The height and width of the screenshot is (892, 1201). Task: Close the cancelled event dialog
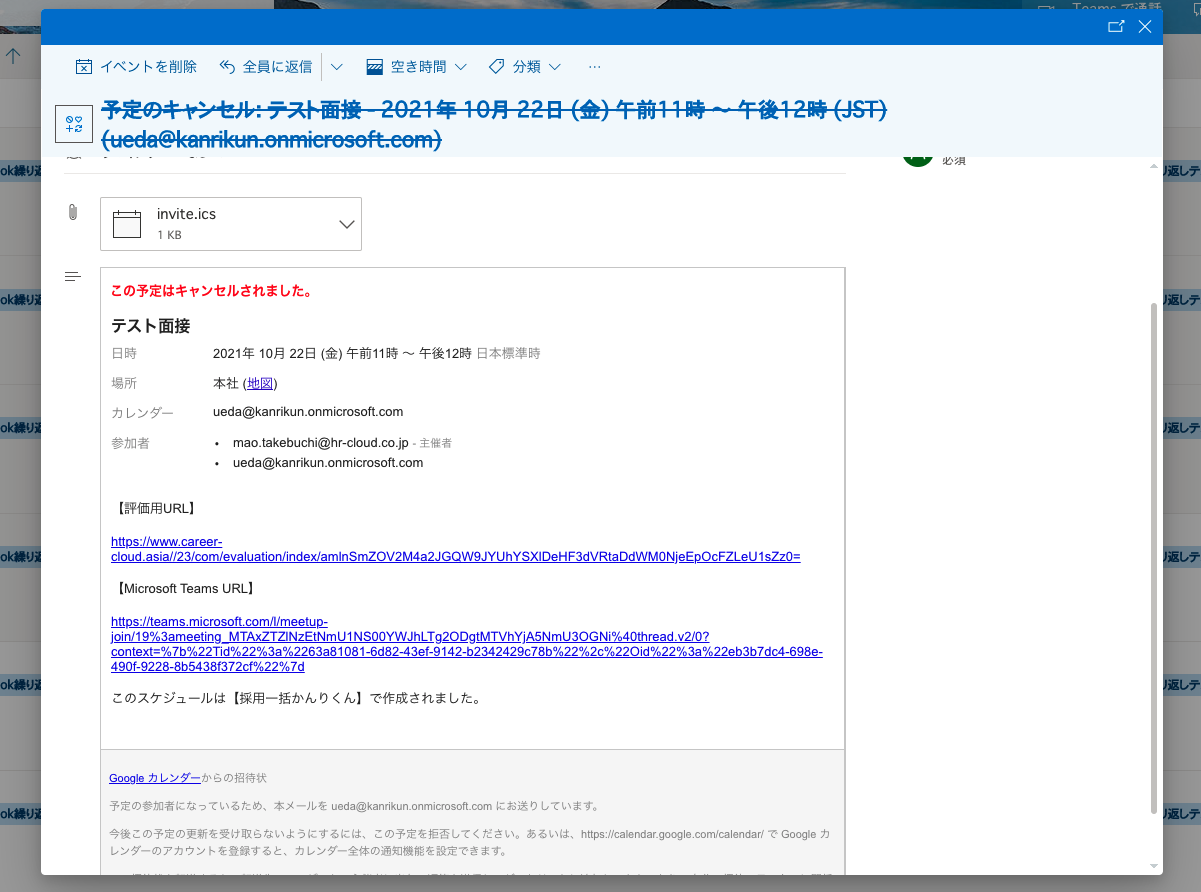(1145, 27)
